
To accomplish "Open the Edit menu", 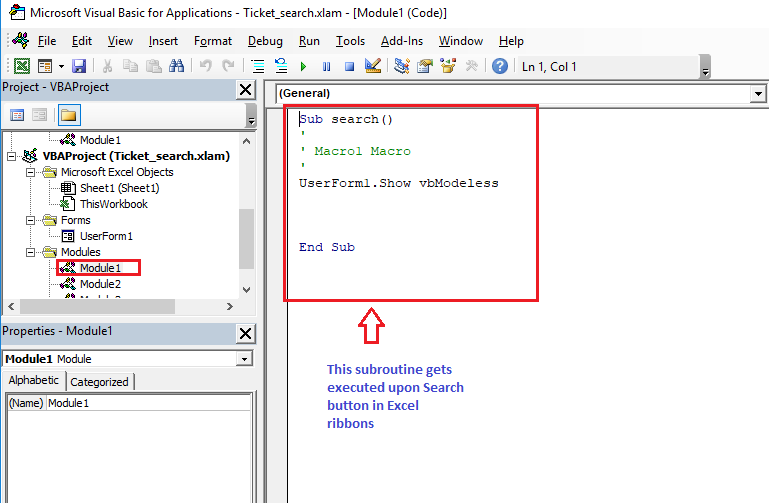I will coord(81,41).
